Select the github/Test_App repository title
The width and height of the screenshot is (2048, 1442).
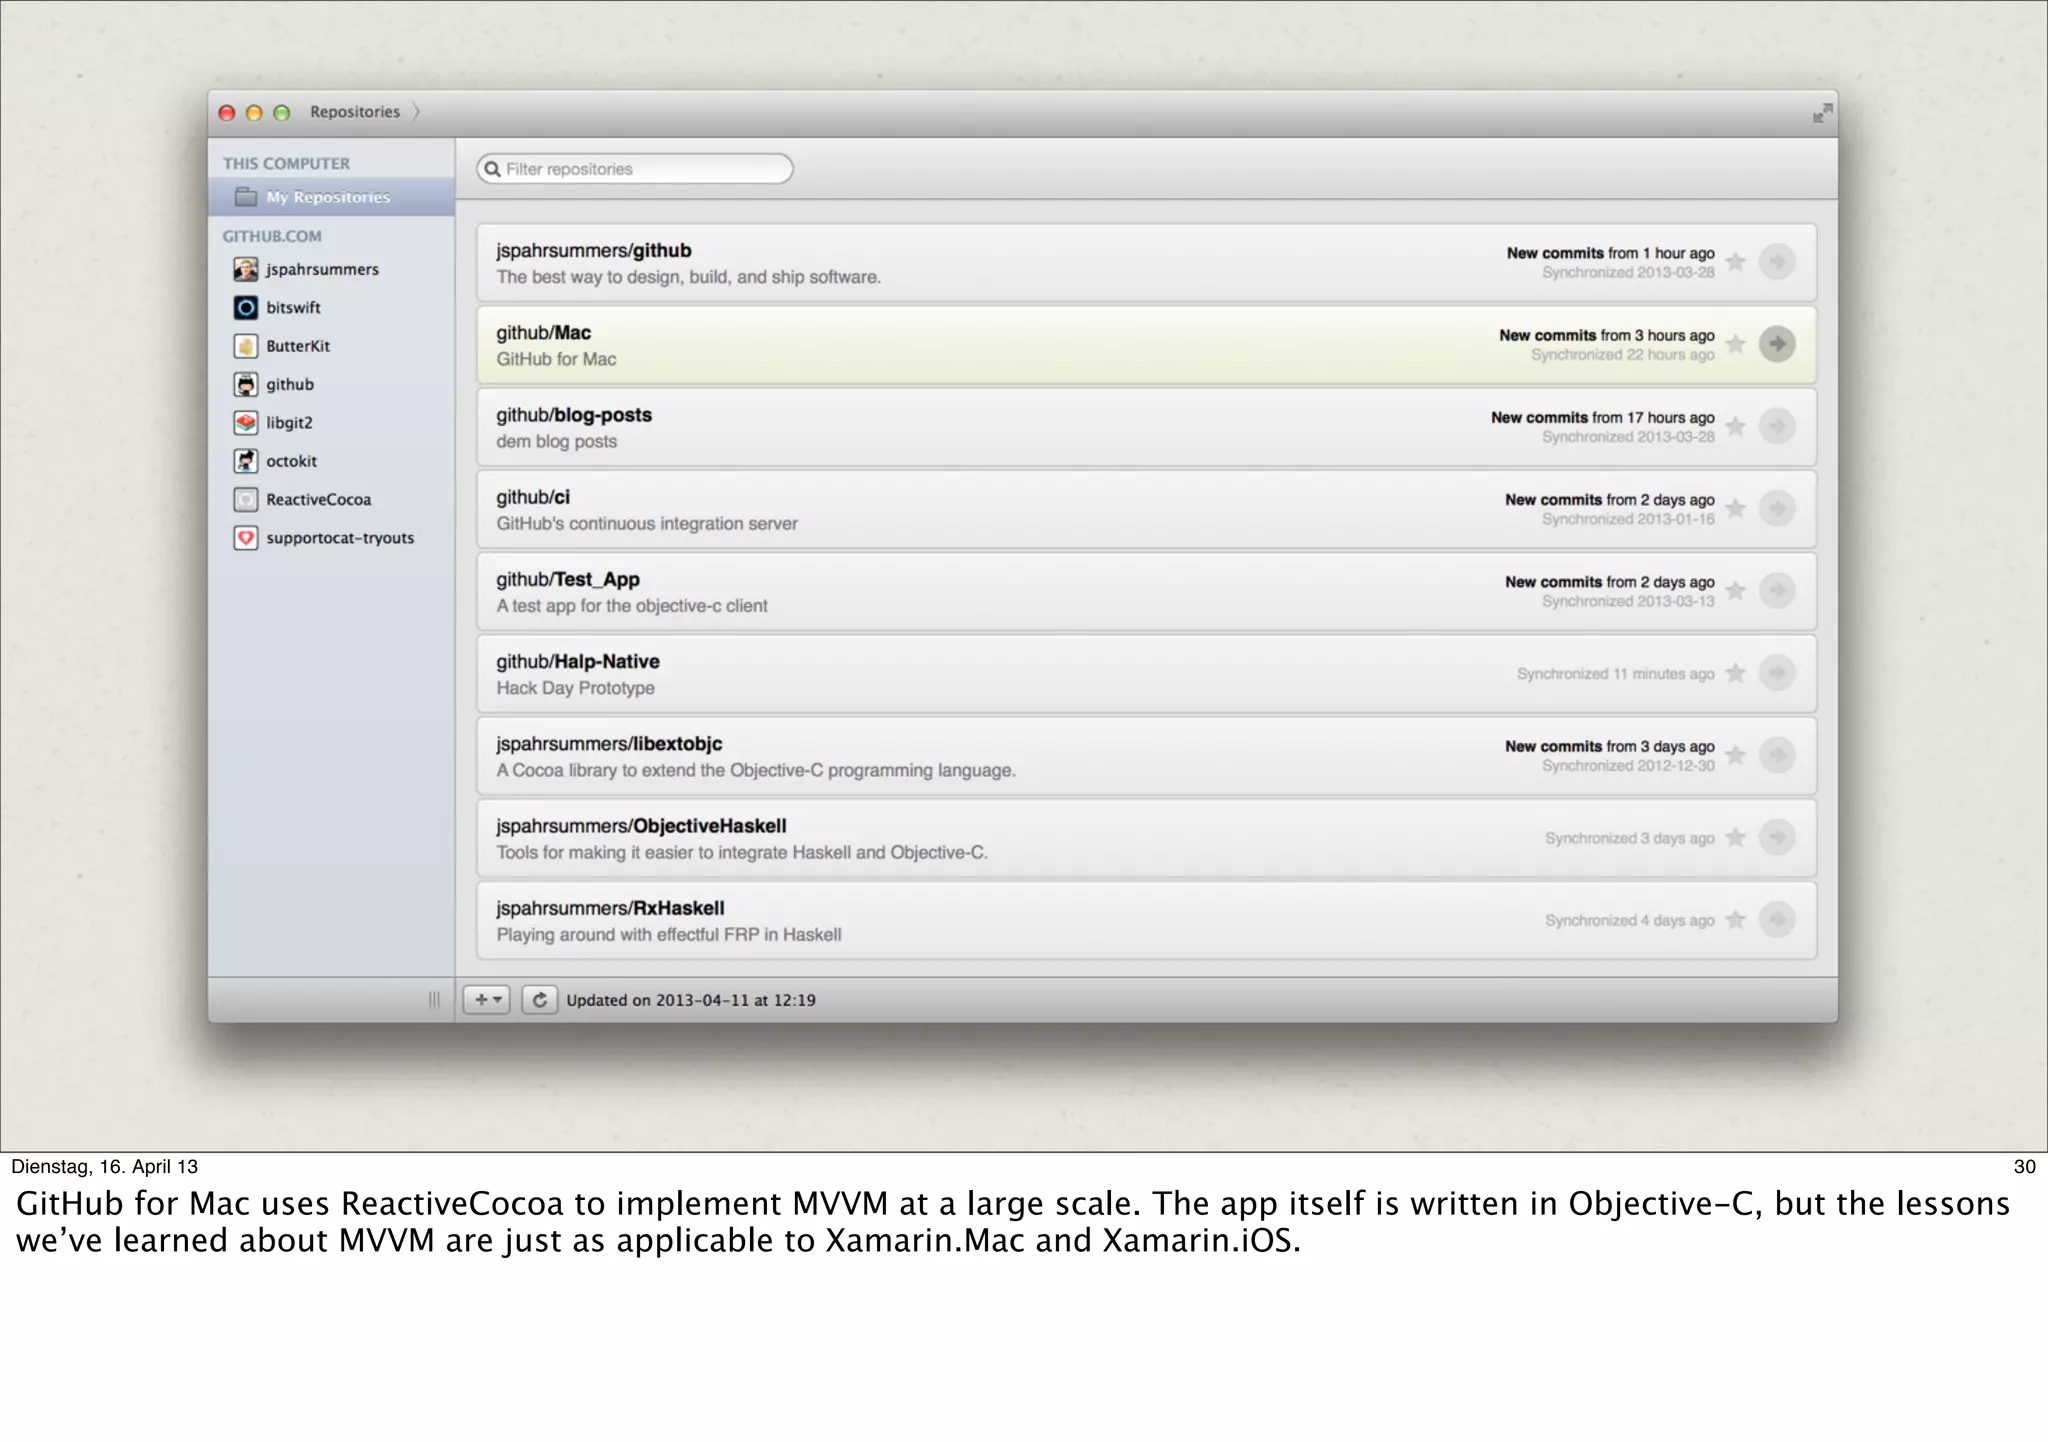567,579
